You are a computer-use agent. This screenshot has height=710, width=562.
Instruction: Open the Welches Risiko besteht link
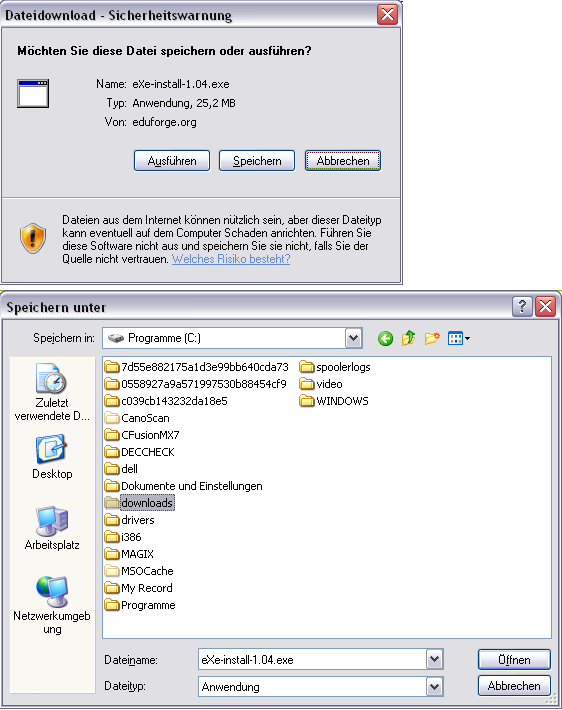click(231, 259)
